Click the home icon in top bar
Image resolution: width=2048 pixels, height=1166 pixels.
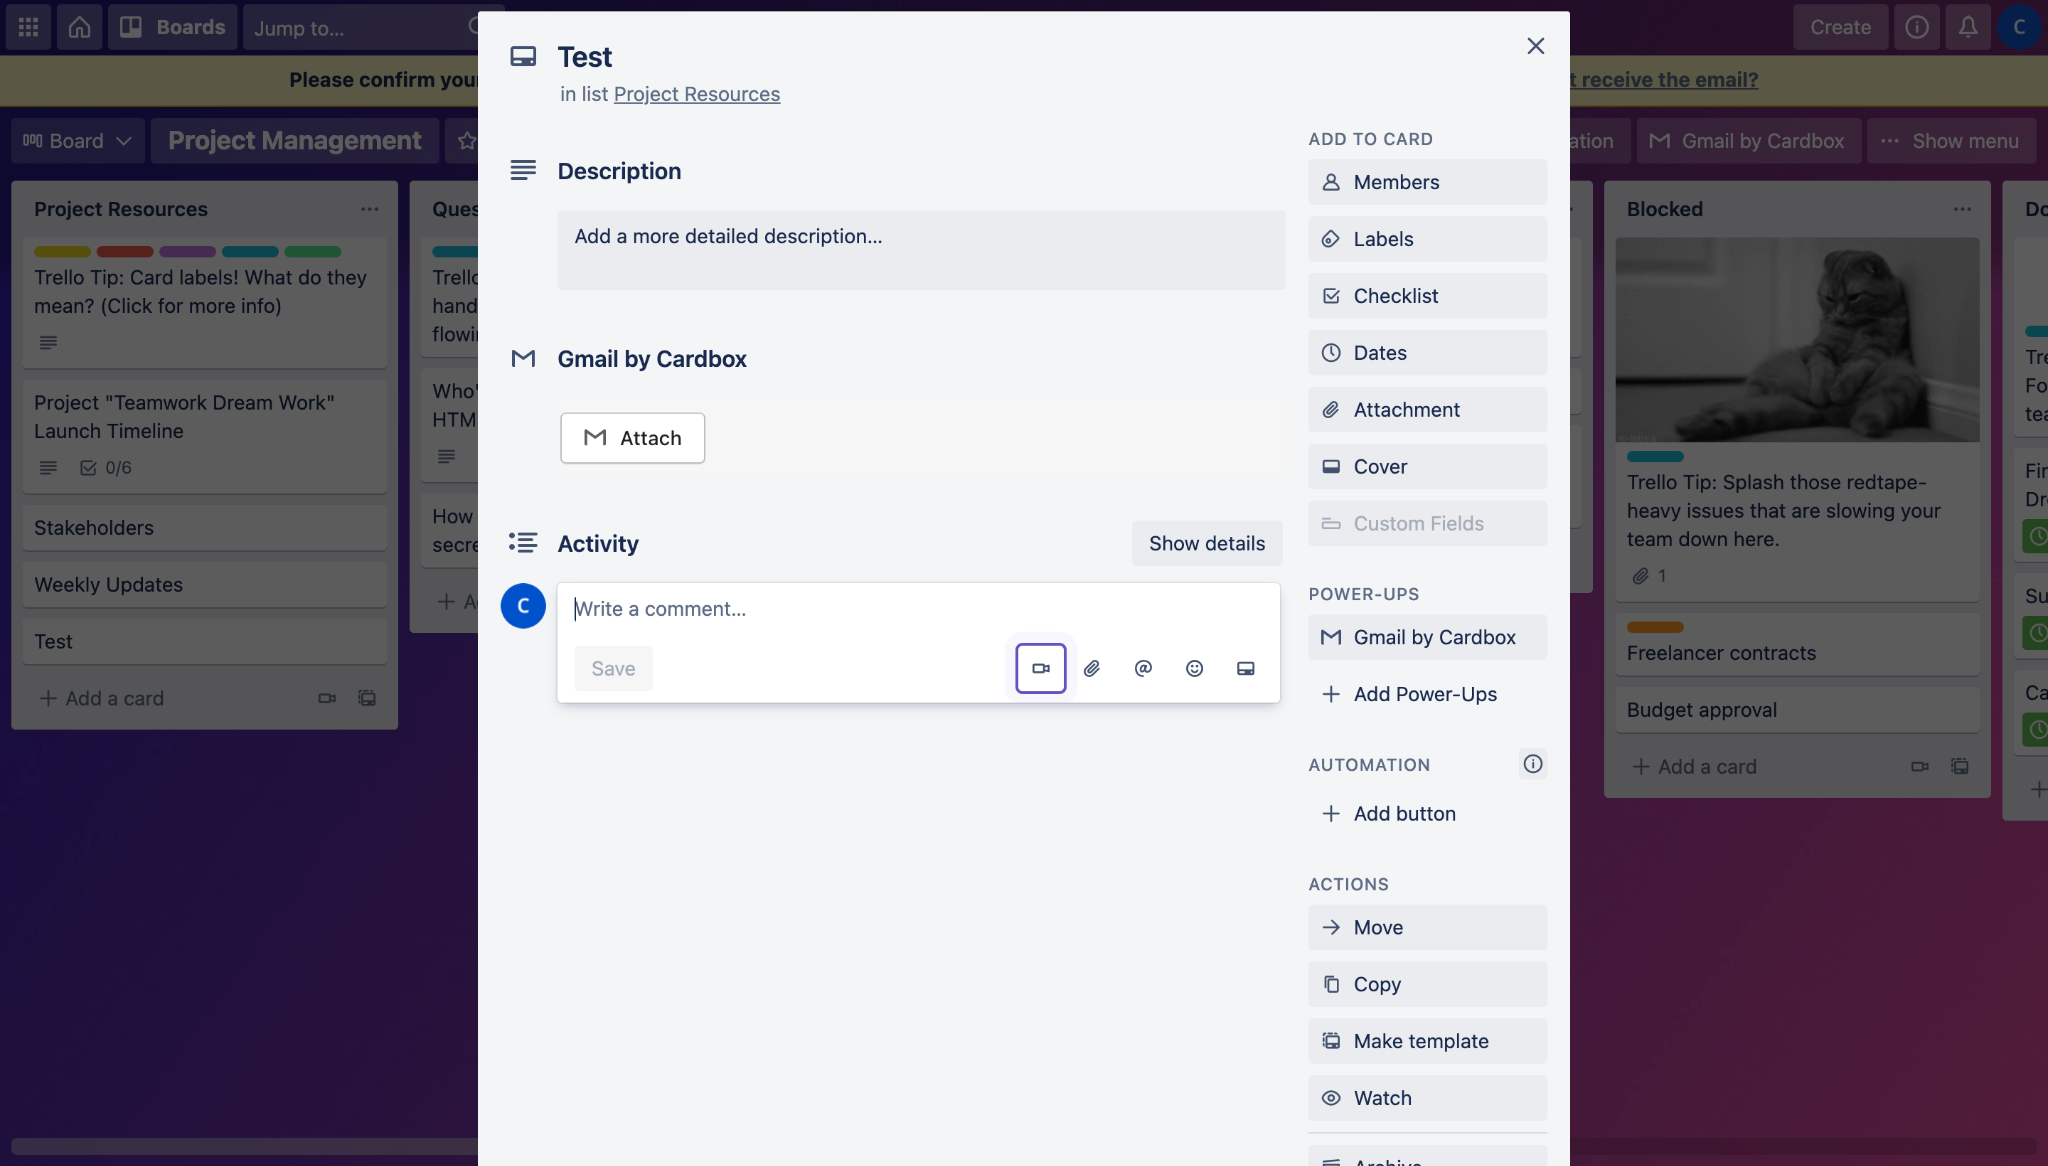[x=79, y=27]
